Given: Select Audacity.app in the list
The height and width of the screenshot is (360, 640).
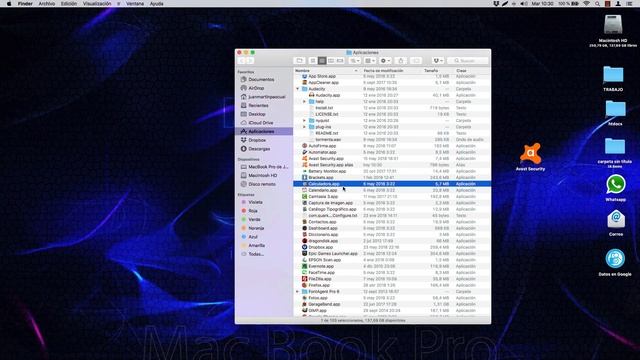Looking at the screenshot, I should click(x=392, y=95).
